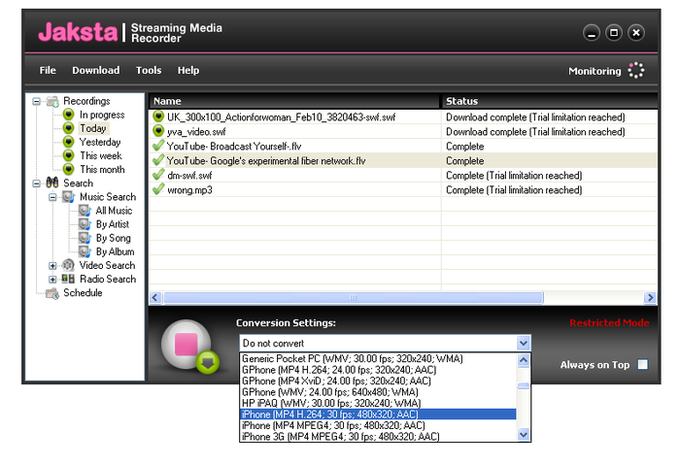
Task: Click the file list's left scroll arrow
Action: 156,298
